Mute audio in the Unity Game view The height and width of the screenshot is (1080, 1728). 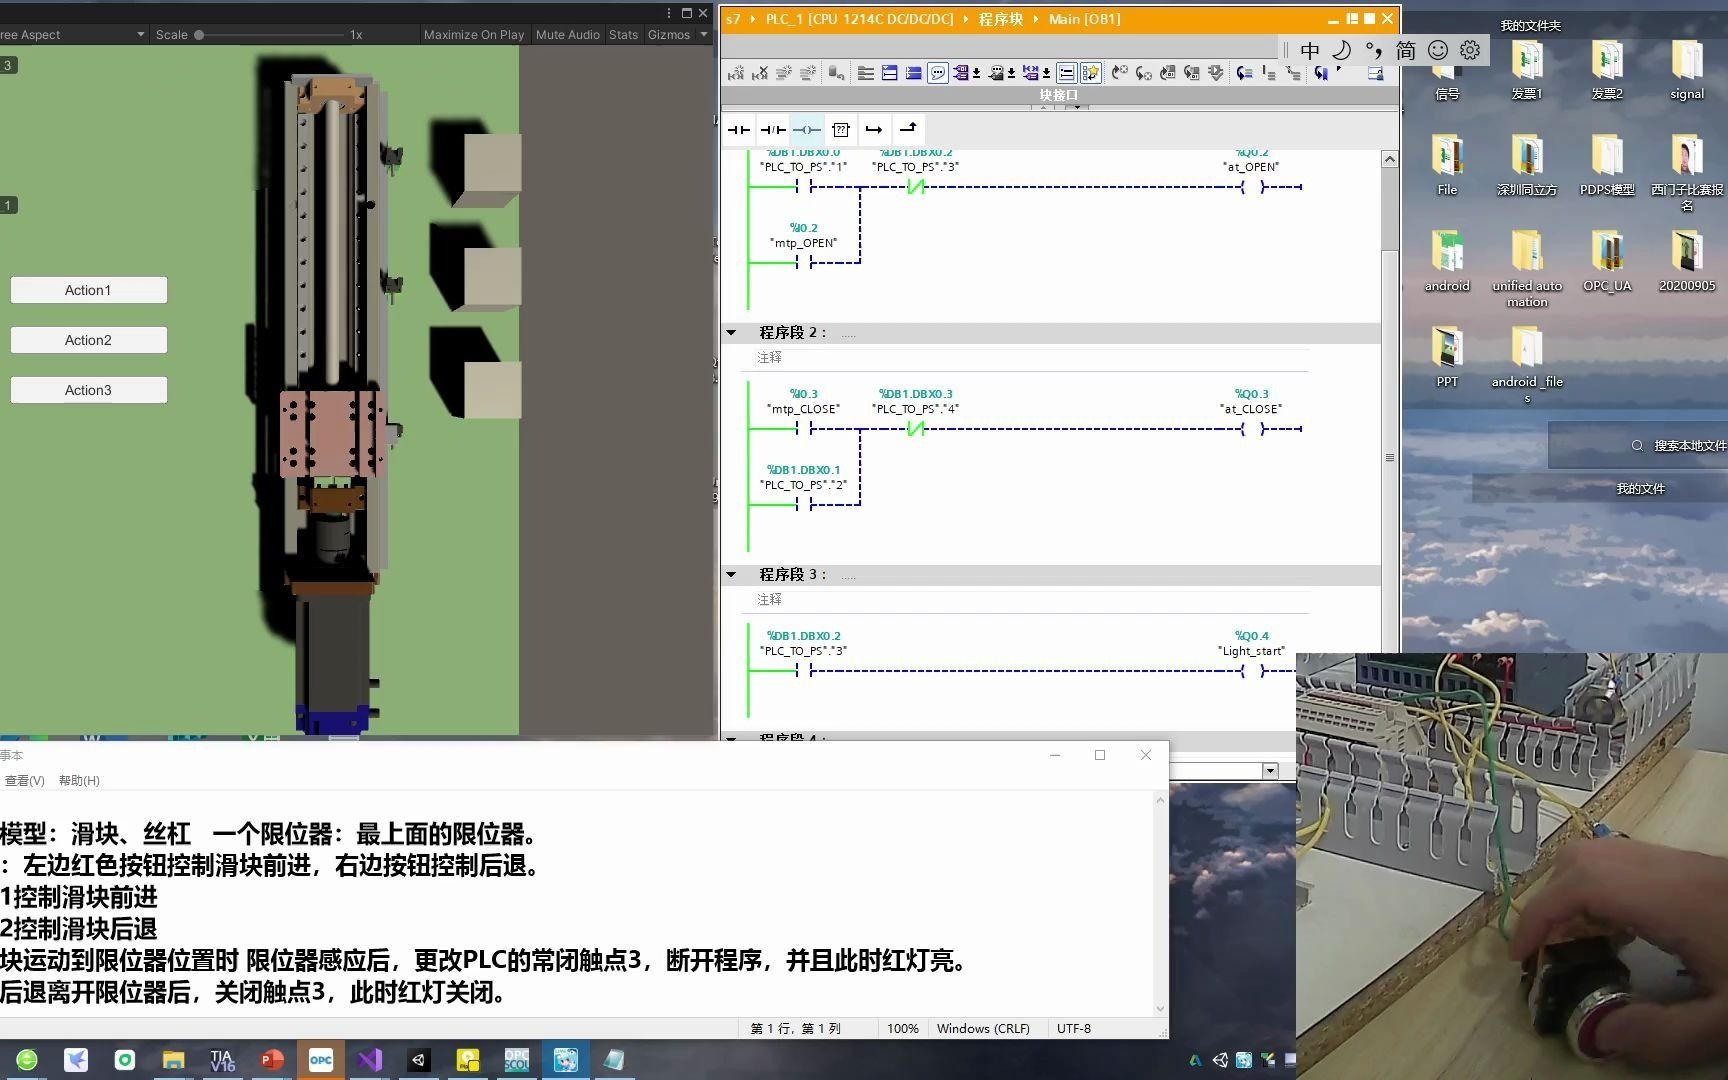click(x=567, y=34)
